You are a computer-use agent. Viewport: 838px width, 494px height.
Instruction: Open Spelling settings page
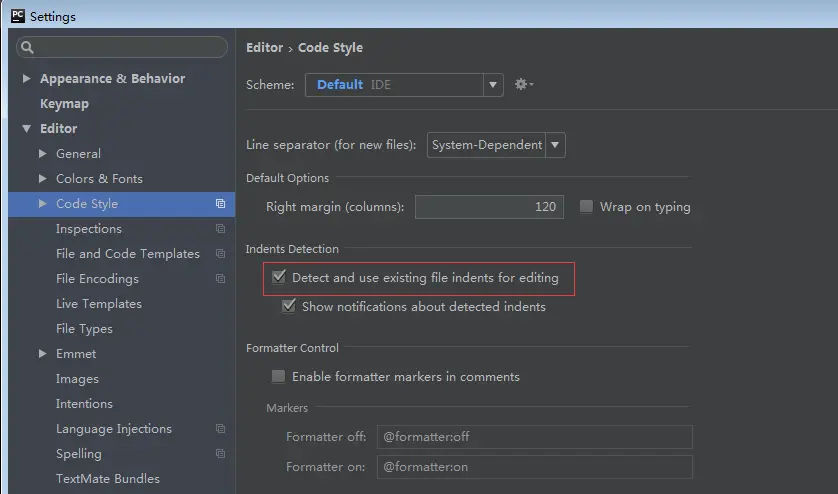[79, 454]
